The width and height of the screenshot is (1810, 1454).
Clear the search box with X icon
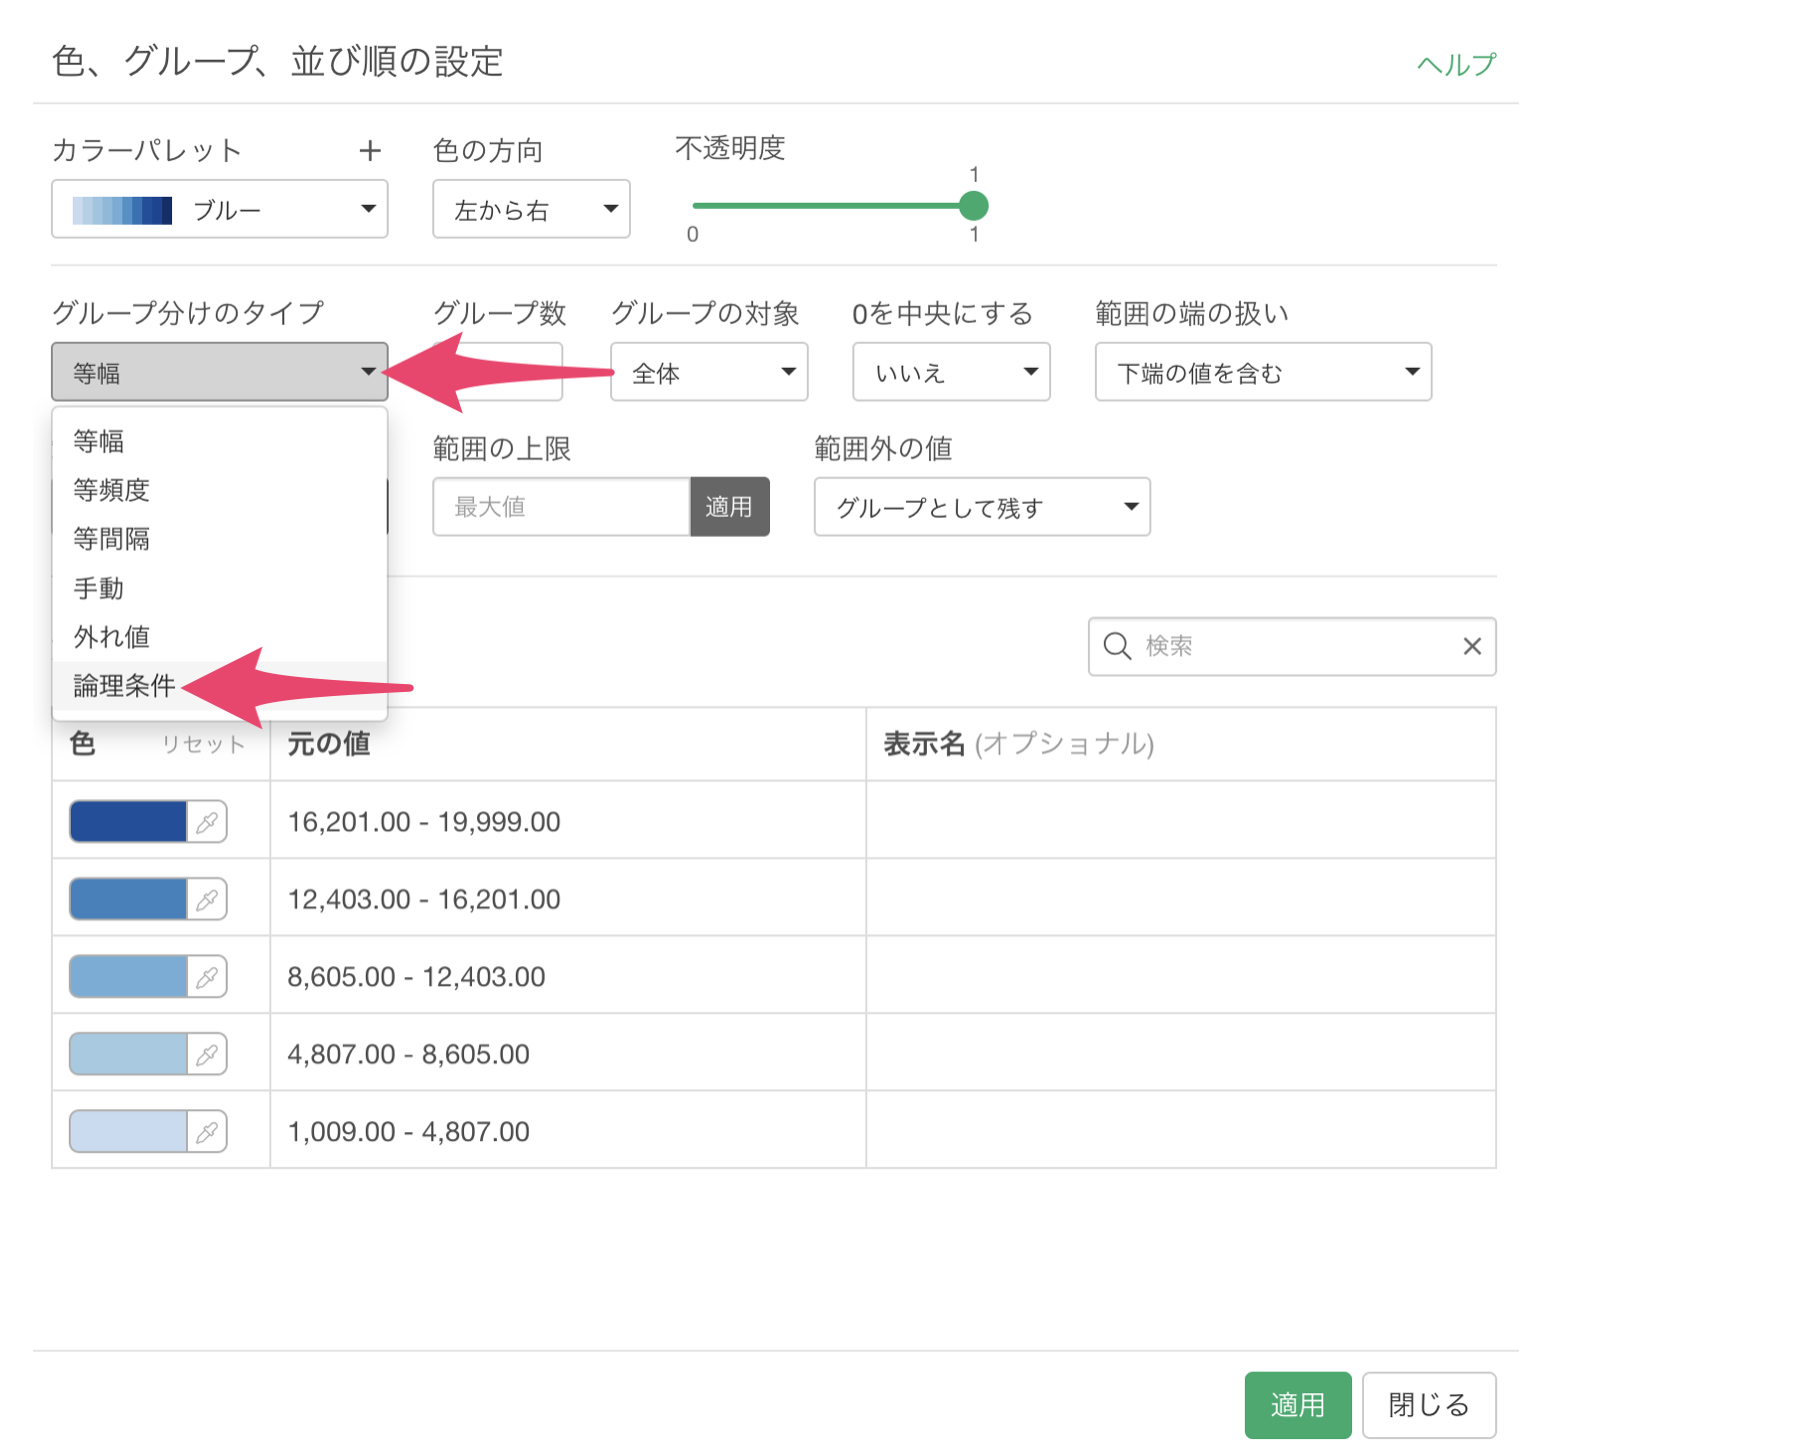pos(1471,646)
